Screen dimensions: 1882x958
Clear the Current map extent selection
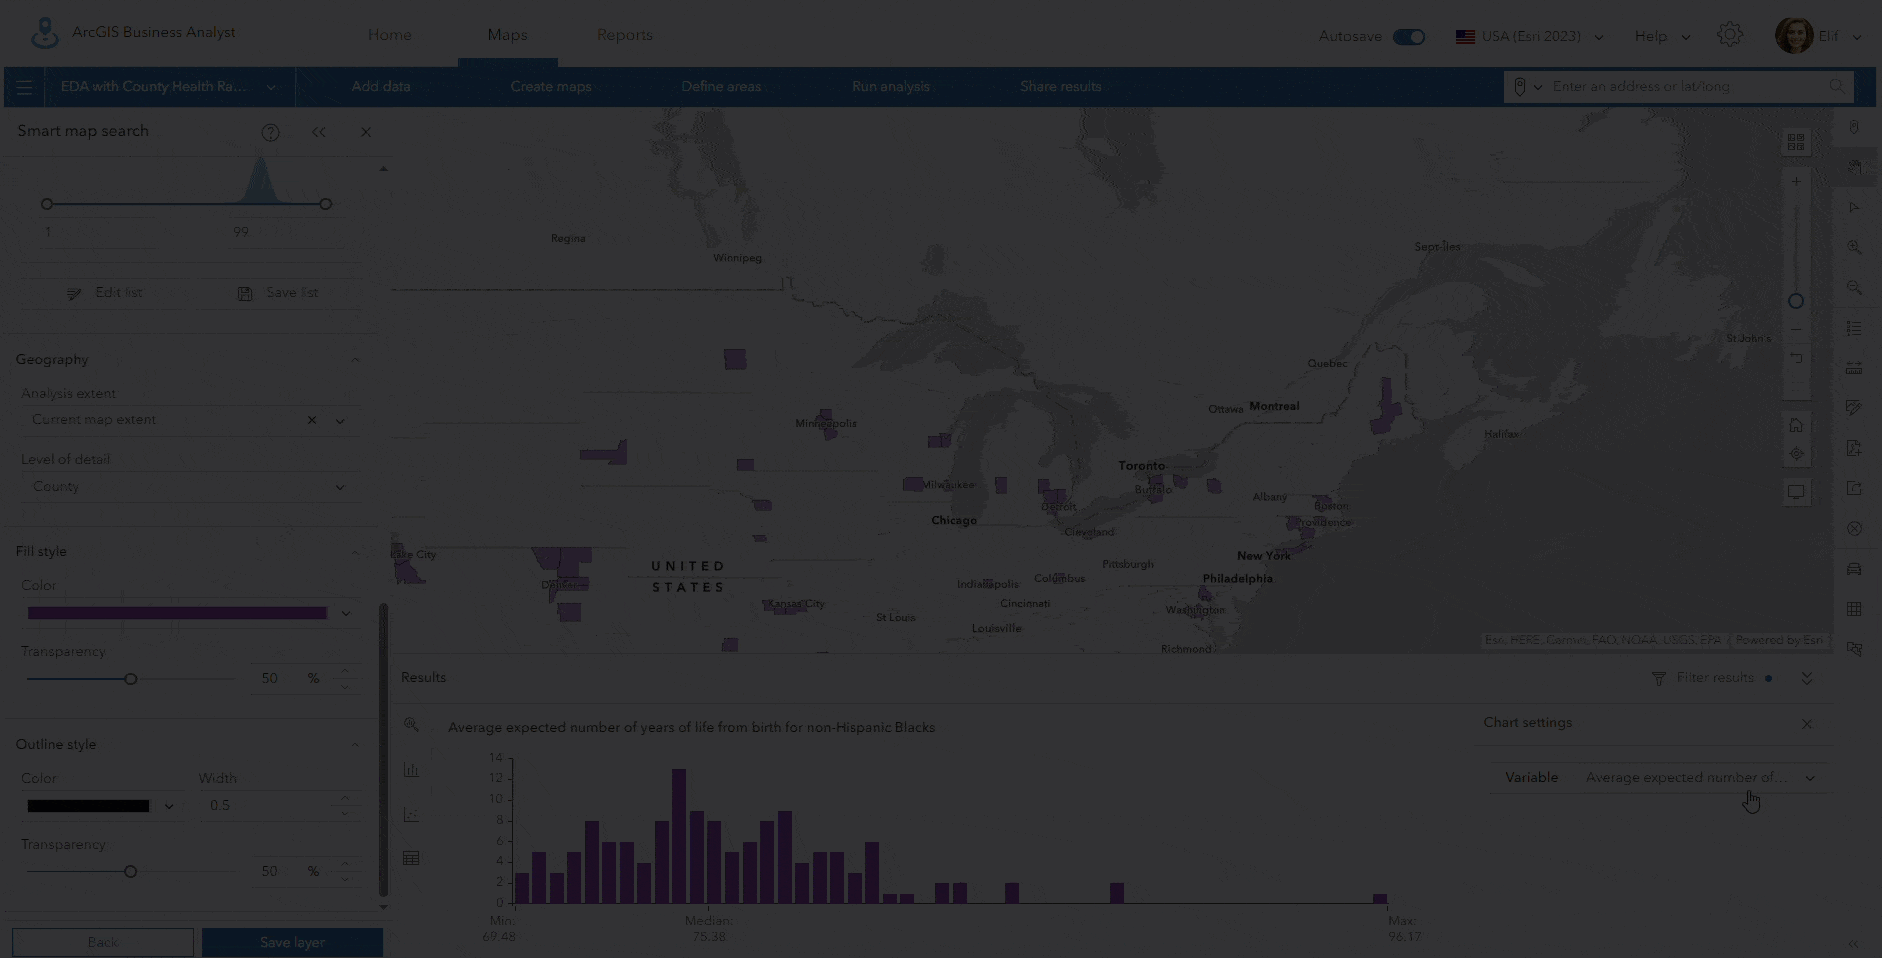(x=312, y=421)
